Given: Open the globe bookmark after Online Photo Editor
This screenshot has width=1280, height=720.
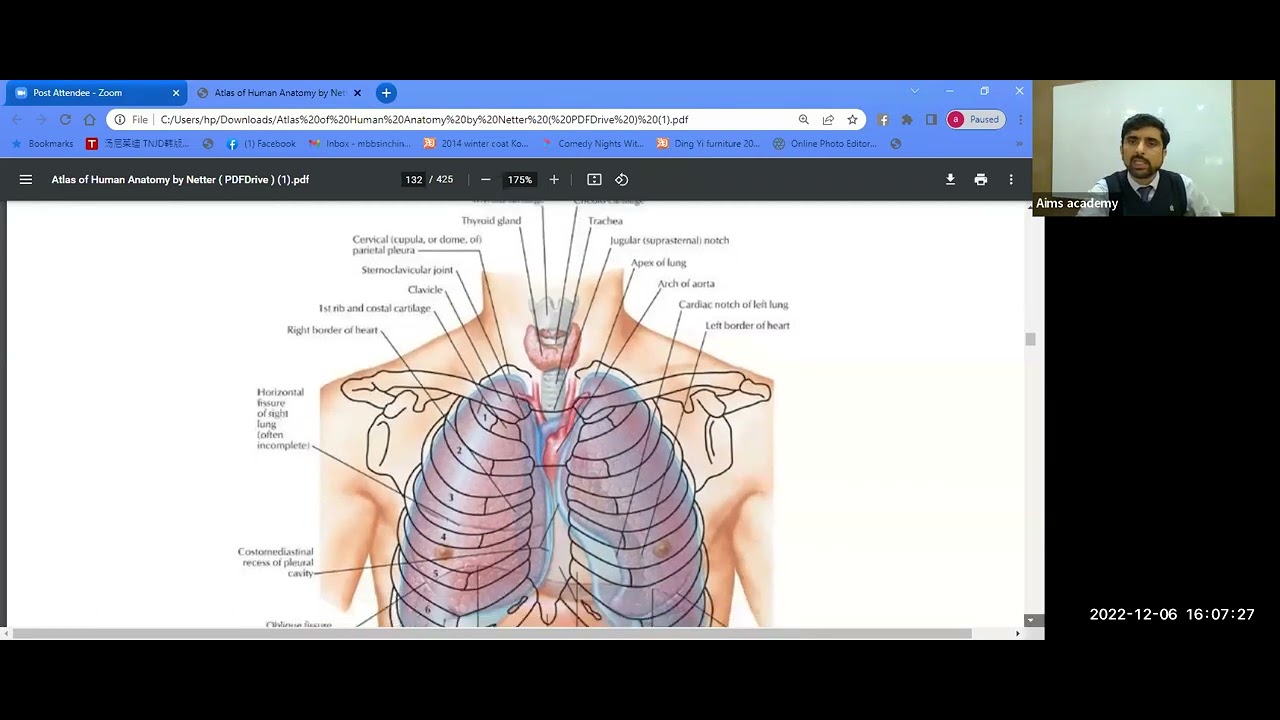Looking at the screenshot, I should (896, 144).
